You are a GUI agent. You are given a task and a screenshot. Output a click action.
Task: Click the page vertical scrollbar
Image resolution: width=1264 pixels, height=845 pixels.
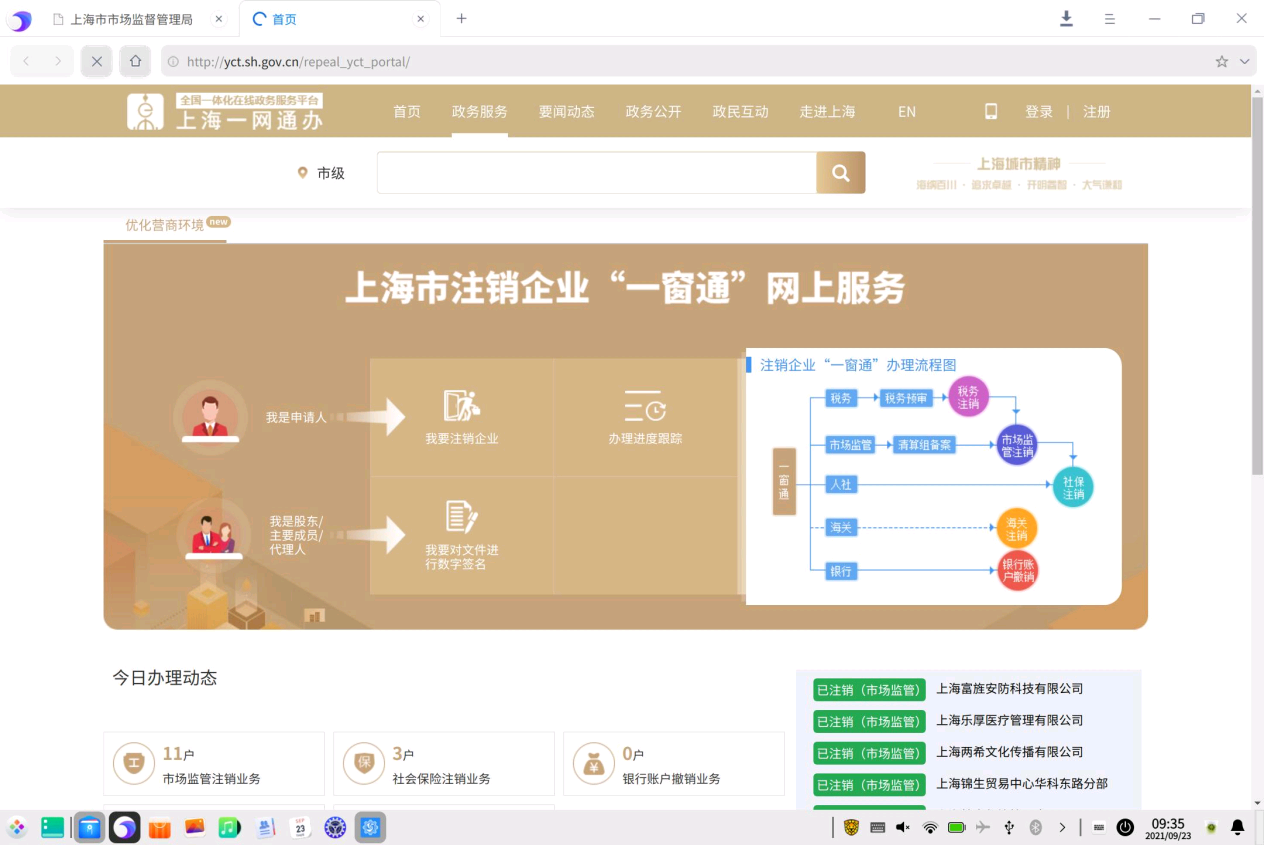[1257, 300]
